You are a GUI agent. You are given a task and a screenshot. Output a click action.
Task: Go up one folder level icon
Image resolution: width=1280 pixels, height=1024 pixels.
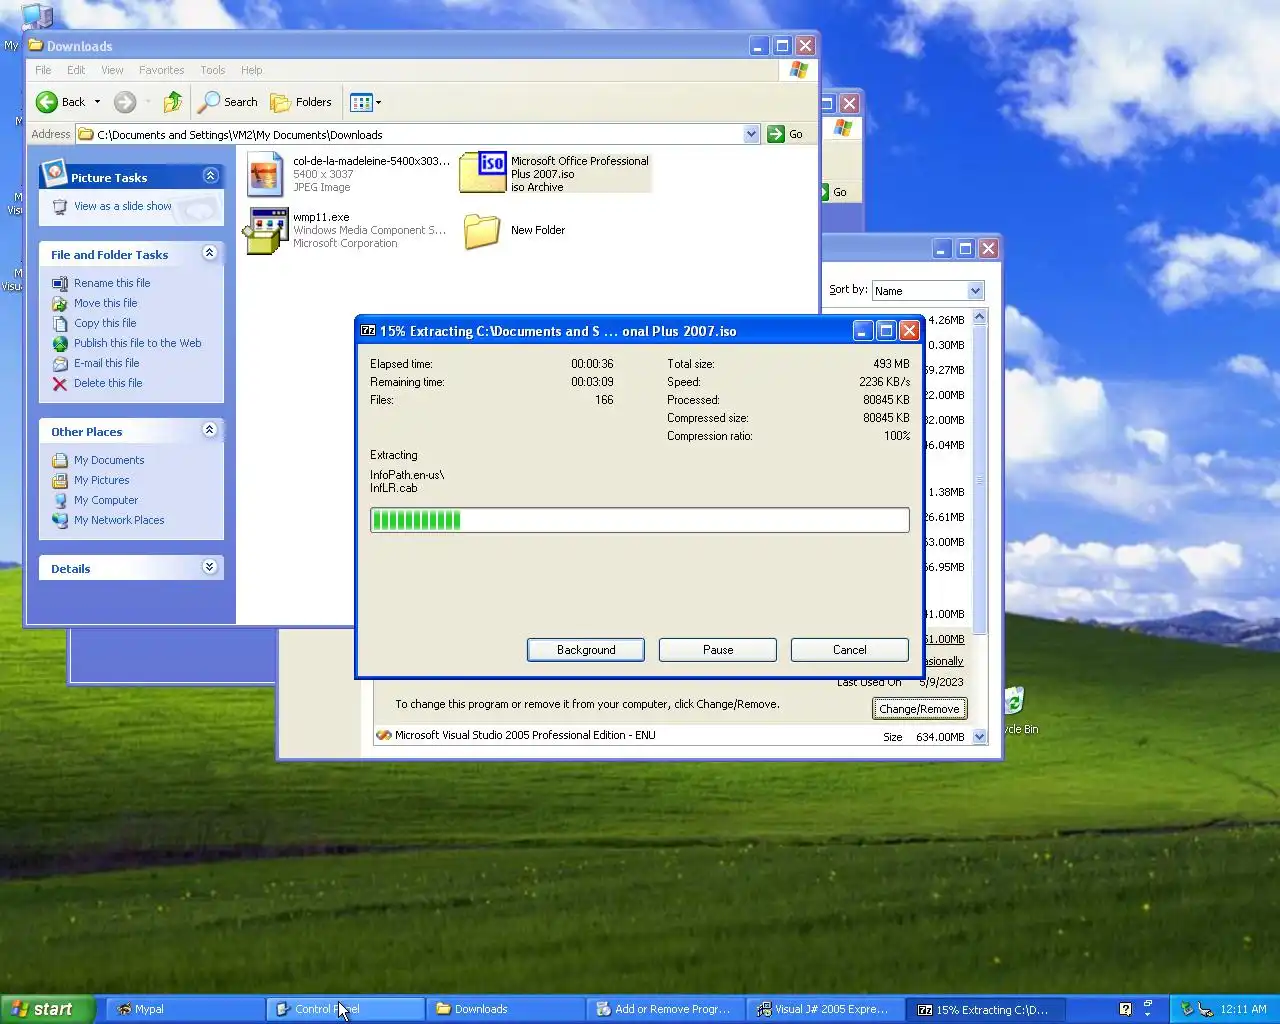tap(173, 102)
